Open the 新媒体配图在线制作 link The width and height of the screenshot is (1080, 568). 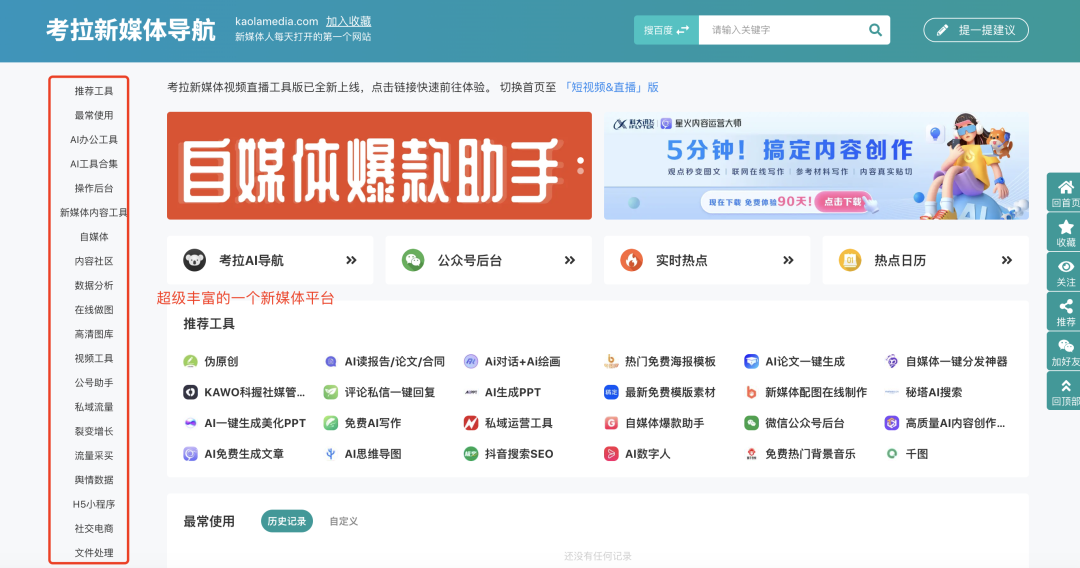[x=816, y=392]
